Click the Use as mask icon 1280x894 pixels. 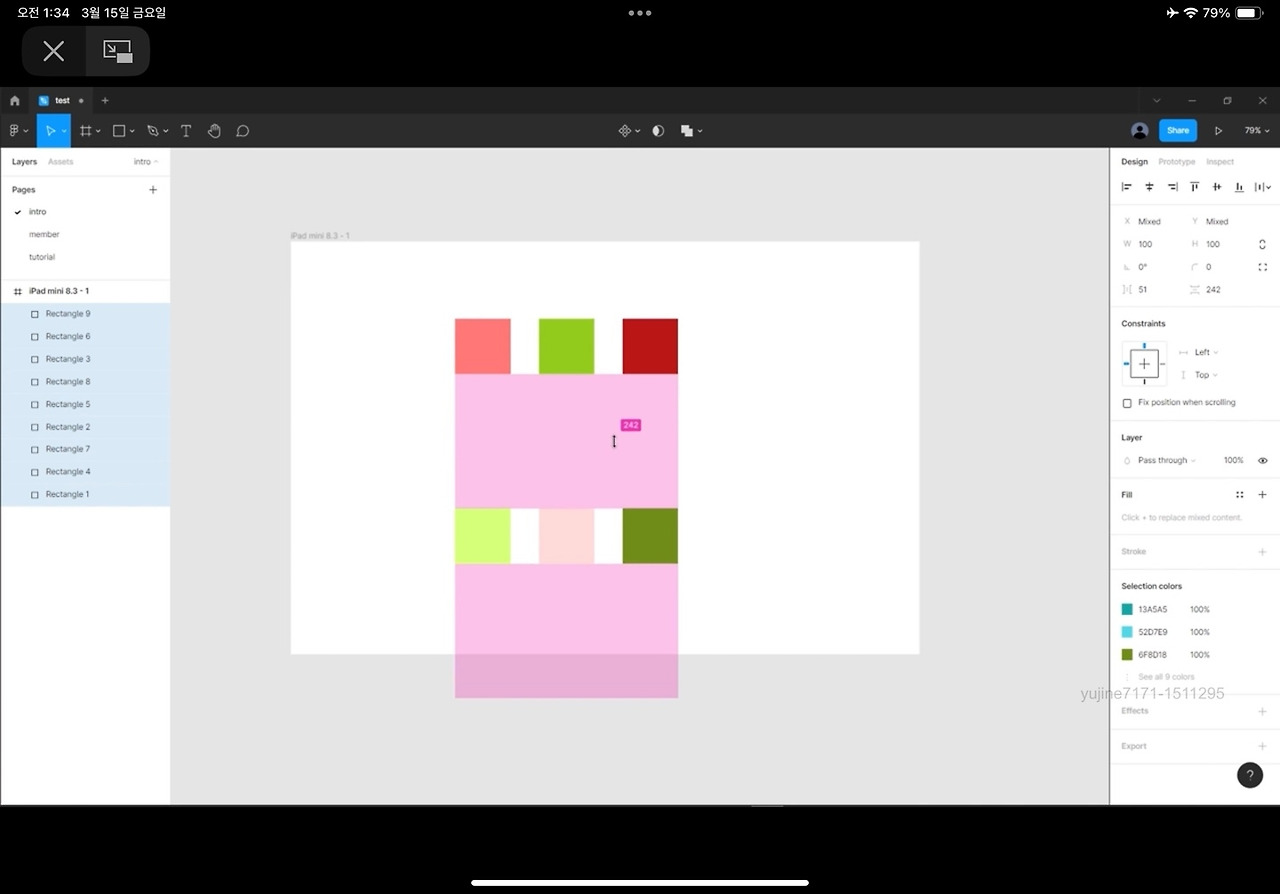658,131
